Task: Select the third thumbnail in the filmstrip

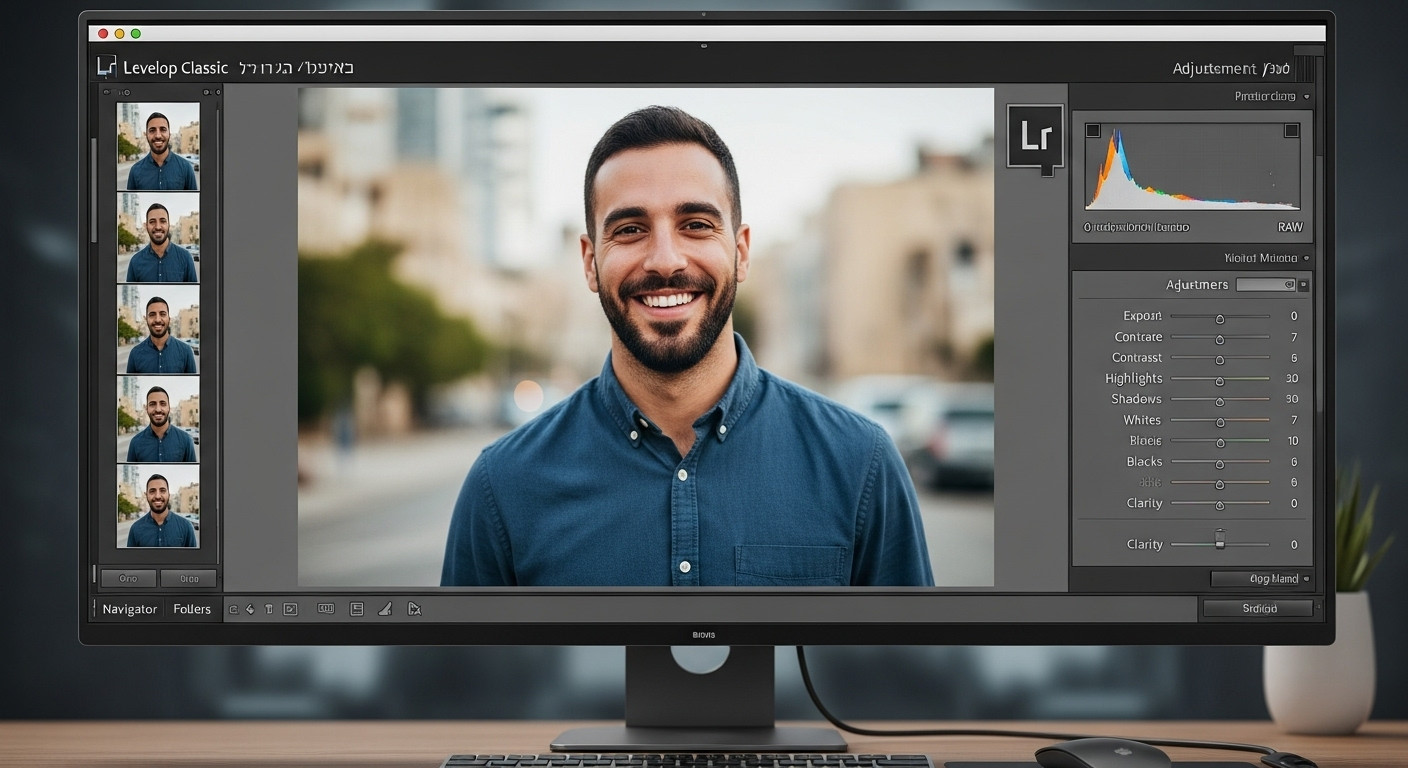Action: 158,329
